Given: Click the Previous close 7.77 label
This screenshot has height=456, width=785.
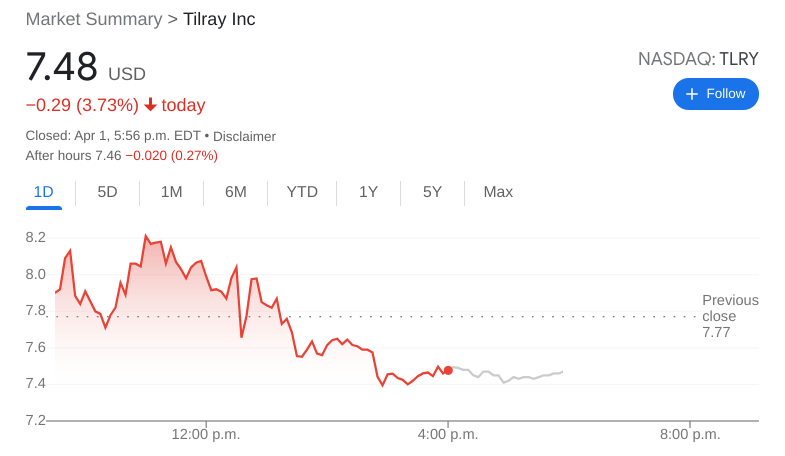Looking at the screenshot, I should (729, 316).
